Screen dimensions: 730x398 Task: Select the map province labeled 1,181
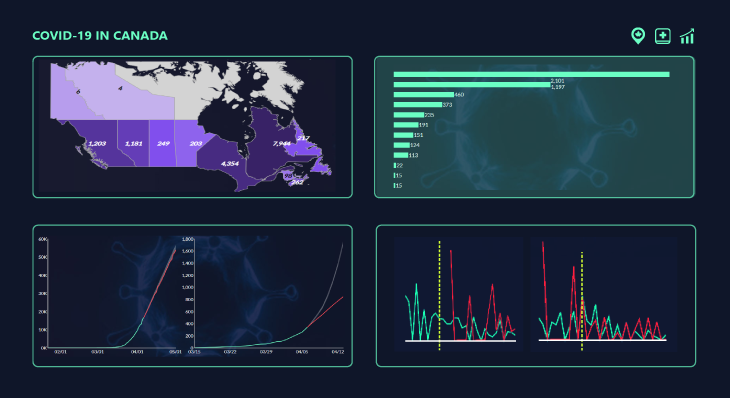point(134,143)
